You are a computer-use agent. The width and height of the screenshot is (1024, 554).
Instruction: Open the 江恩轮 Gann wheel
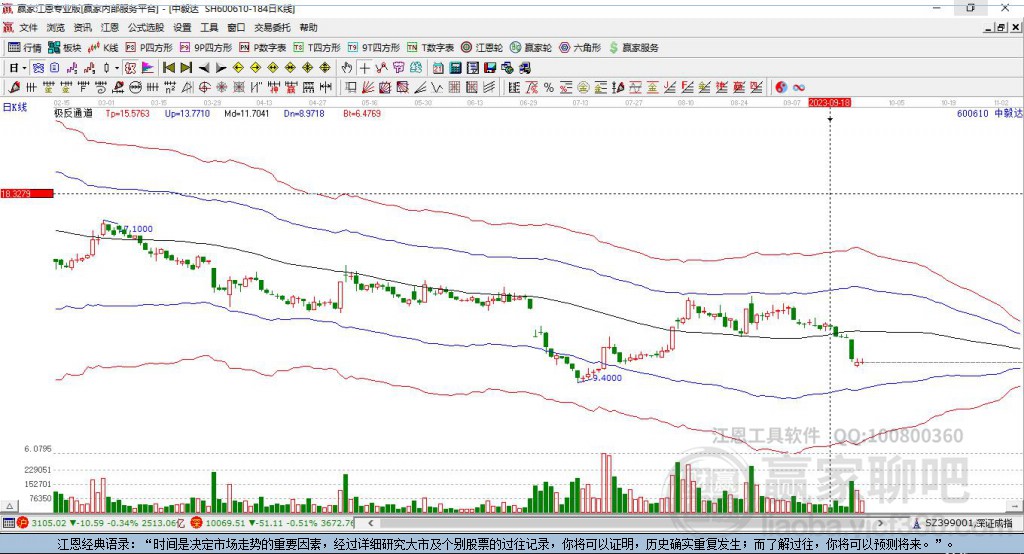click(482, 48)
